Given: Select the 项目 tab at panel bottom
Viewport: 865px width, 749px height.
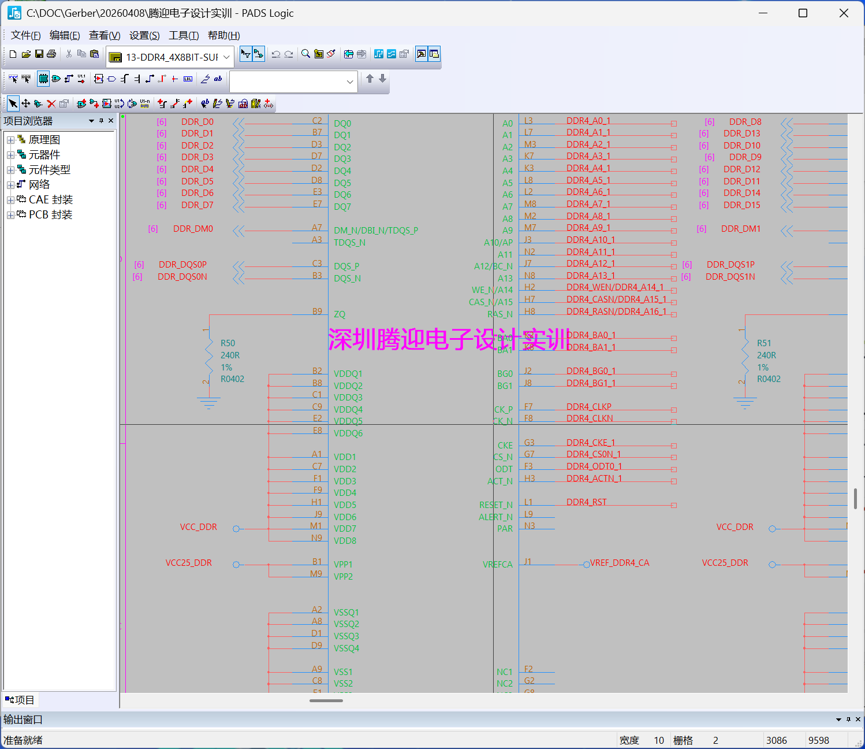Looking at the screenshot, I should 20,700.
